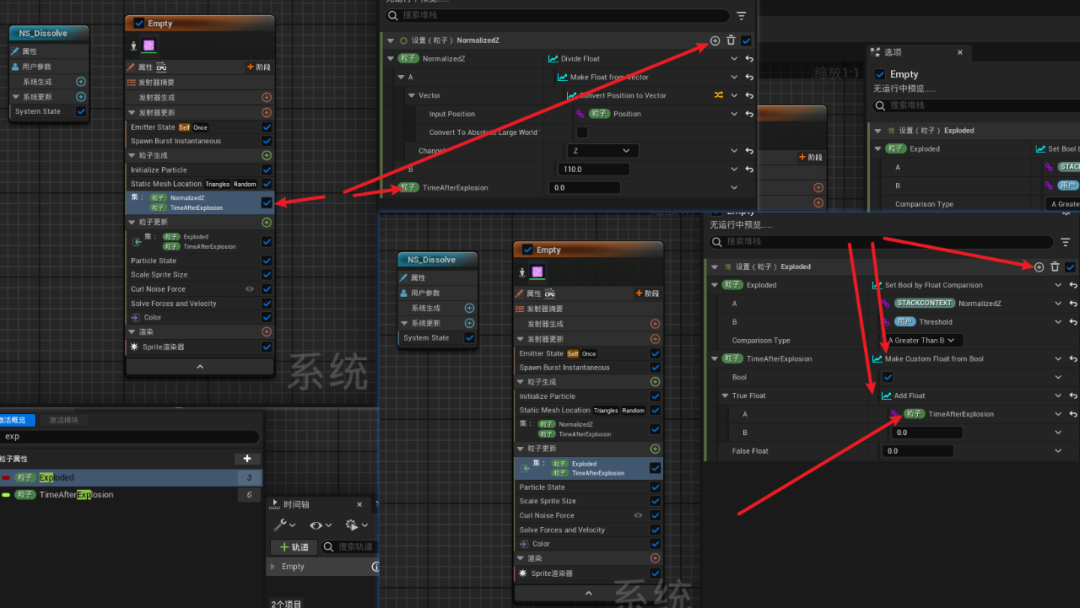Click add icon beside 系统生成 in upper-left NS_Dissolve node
The width and height of the screenshot is (1080, 608).
click(81, 82)
